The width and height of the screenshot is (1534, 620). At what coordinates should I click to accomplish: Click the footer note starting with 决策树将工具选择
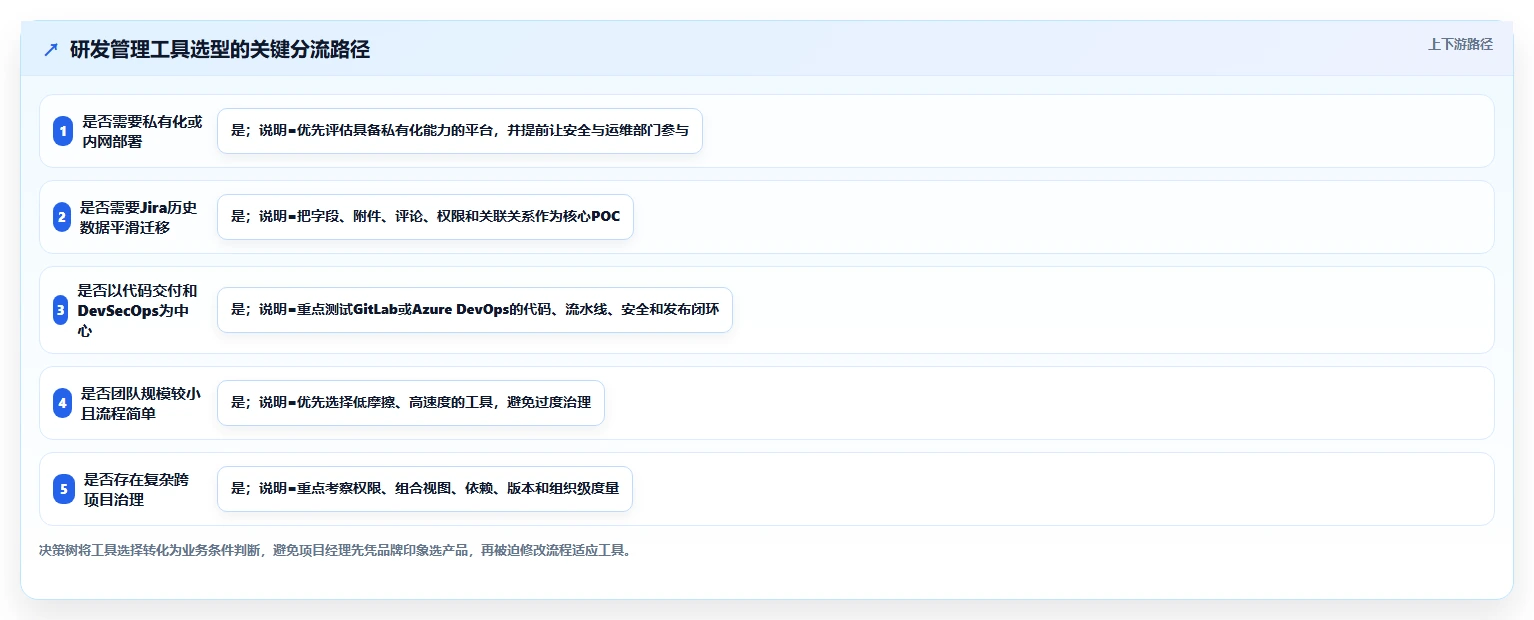pyautogui.click(x=337, y=551)
